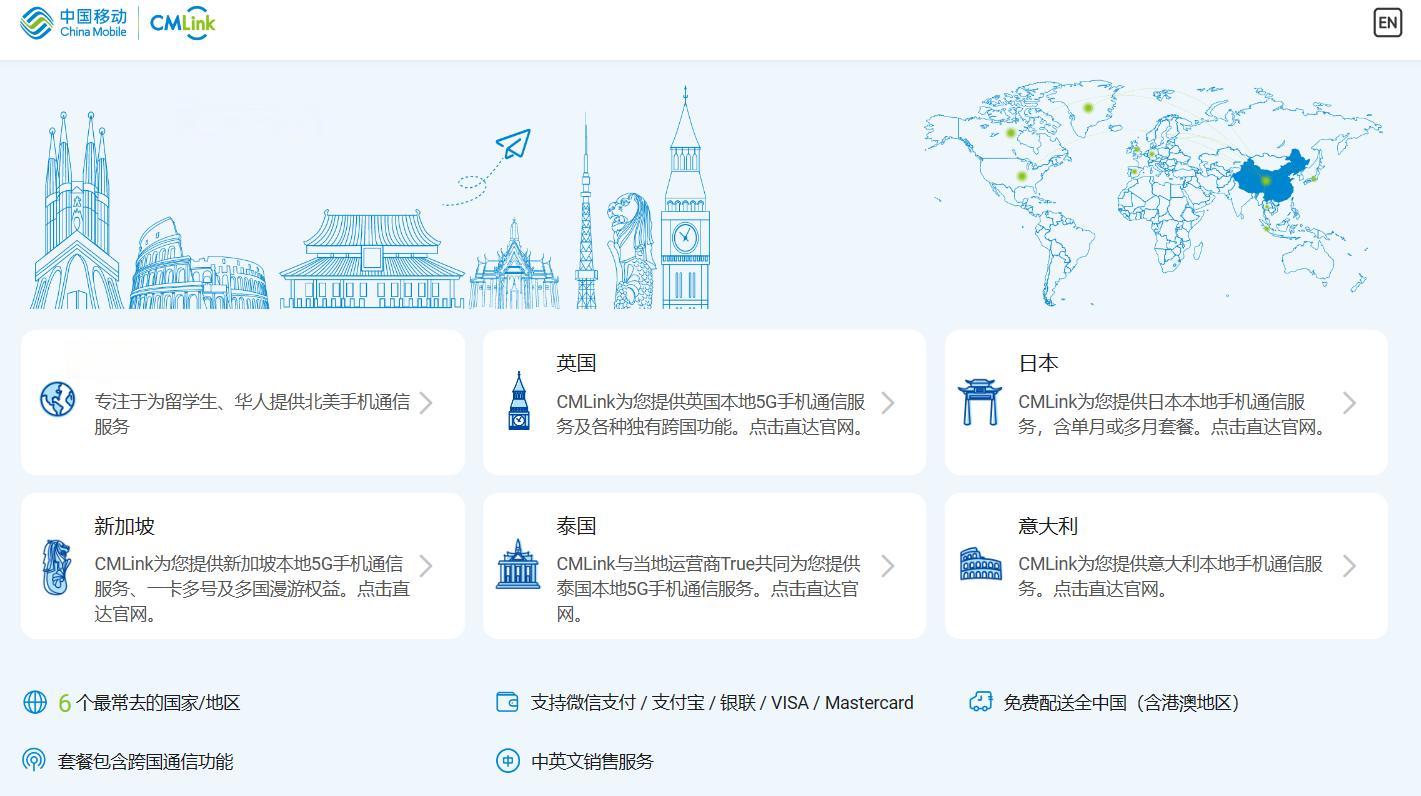The width and height of the screenshot is (1421, 796).
Task: Click the world map image in the banner
Action: pyautogui.click(x=1154, y=193)
